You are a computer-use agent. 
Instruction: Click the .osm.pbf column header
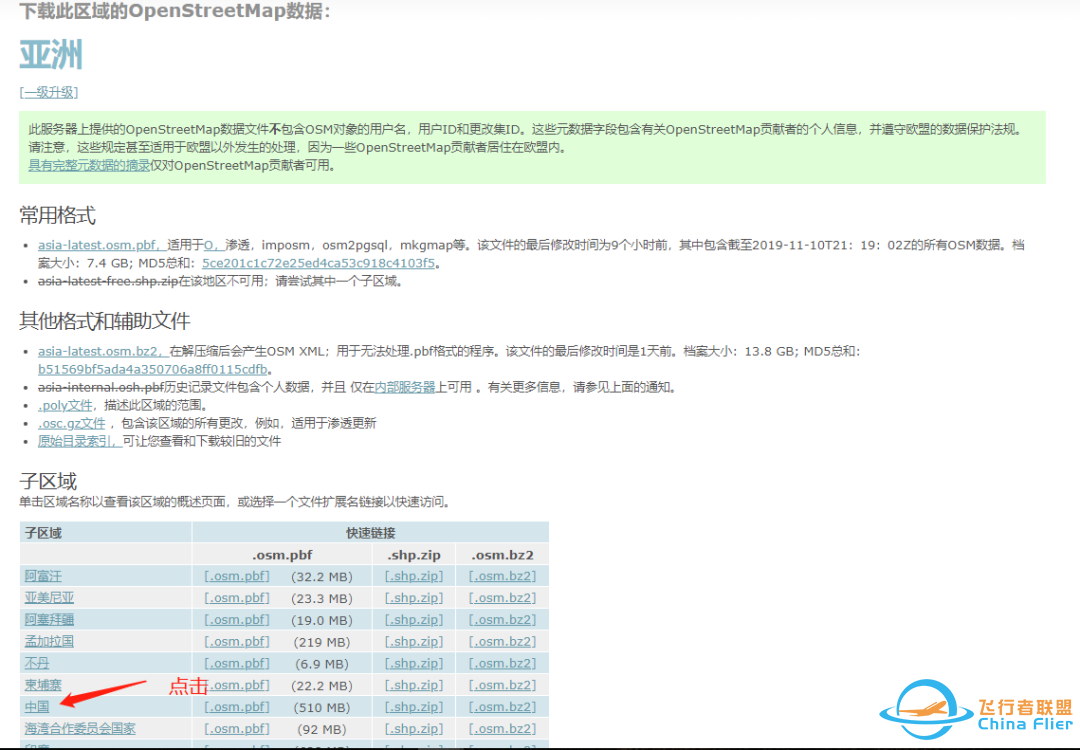pos(282,554)
